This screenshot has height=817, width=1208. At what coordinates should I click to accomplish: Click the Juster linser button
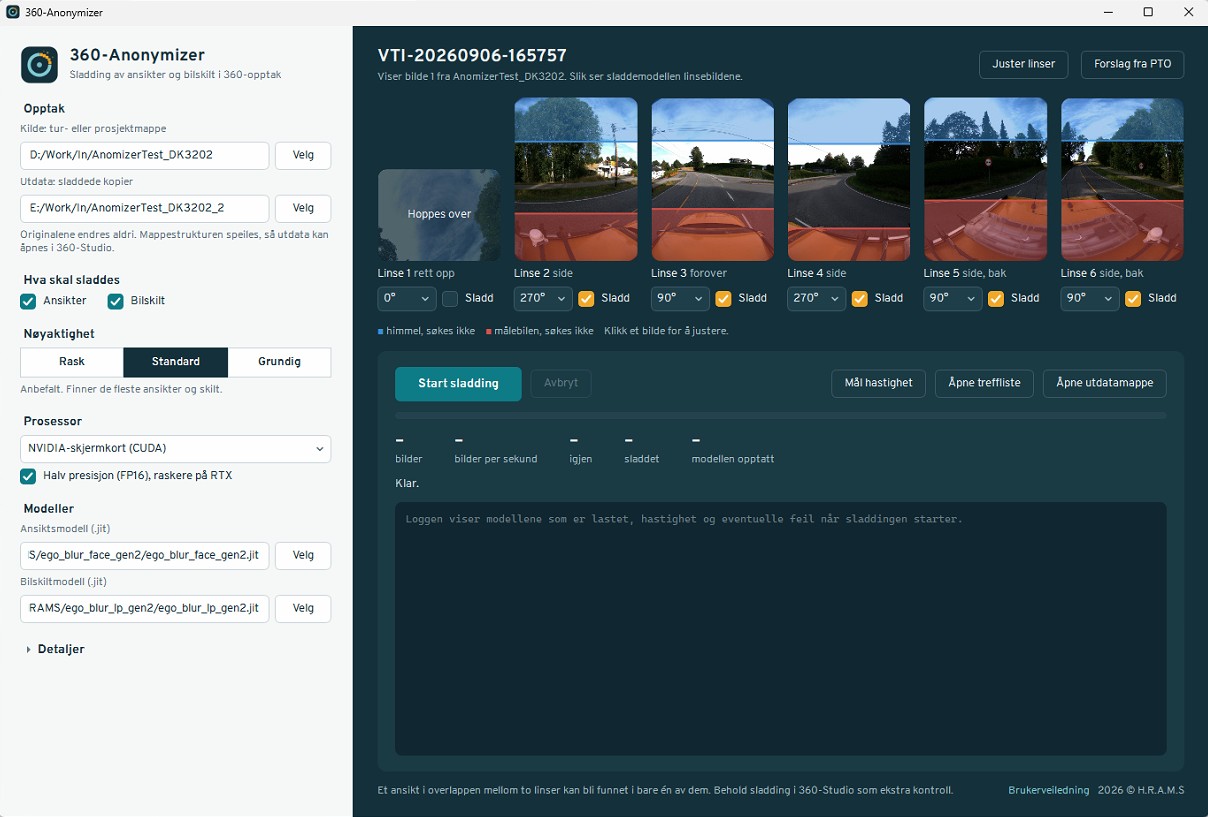click(x=1024, y=64)
